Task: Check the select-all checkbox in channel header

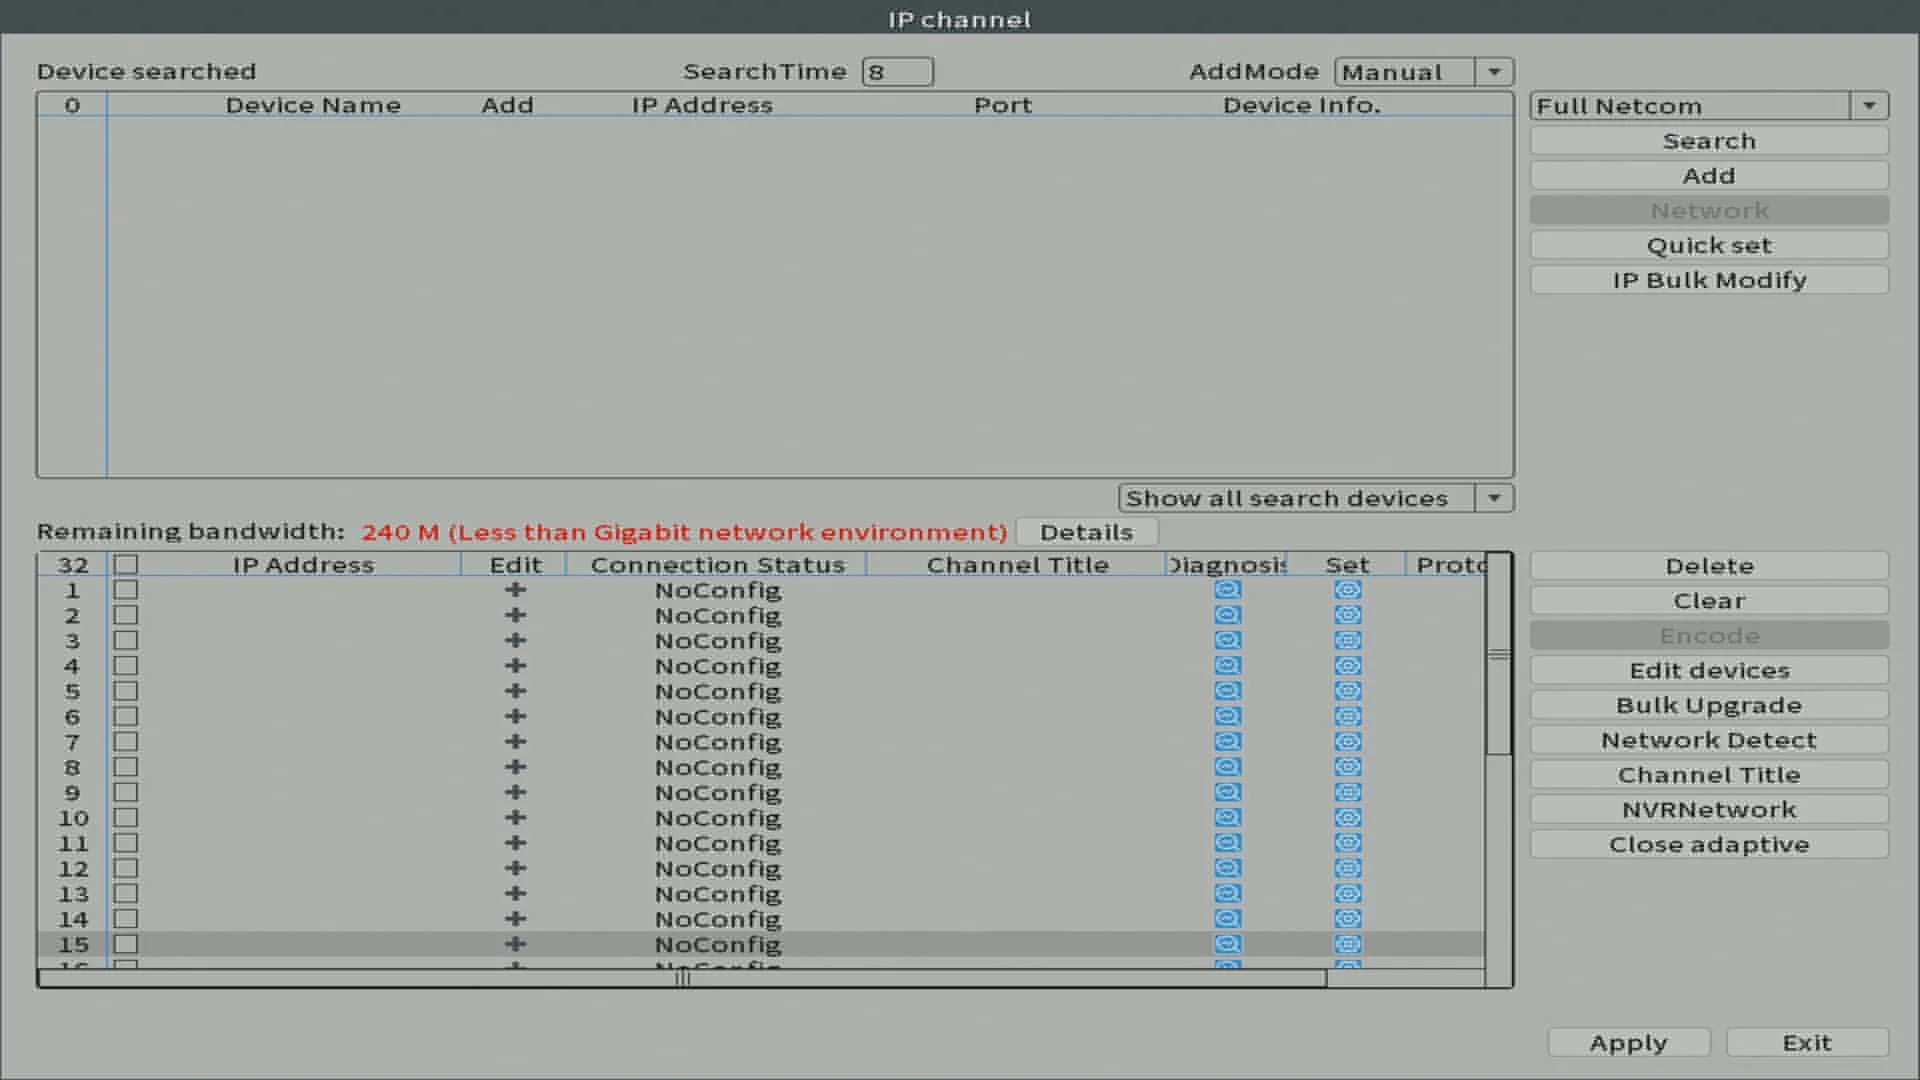Action: 125,565
